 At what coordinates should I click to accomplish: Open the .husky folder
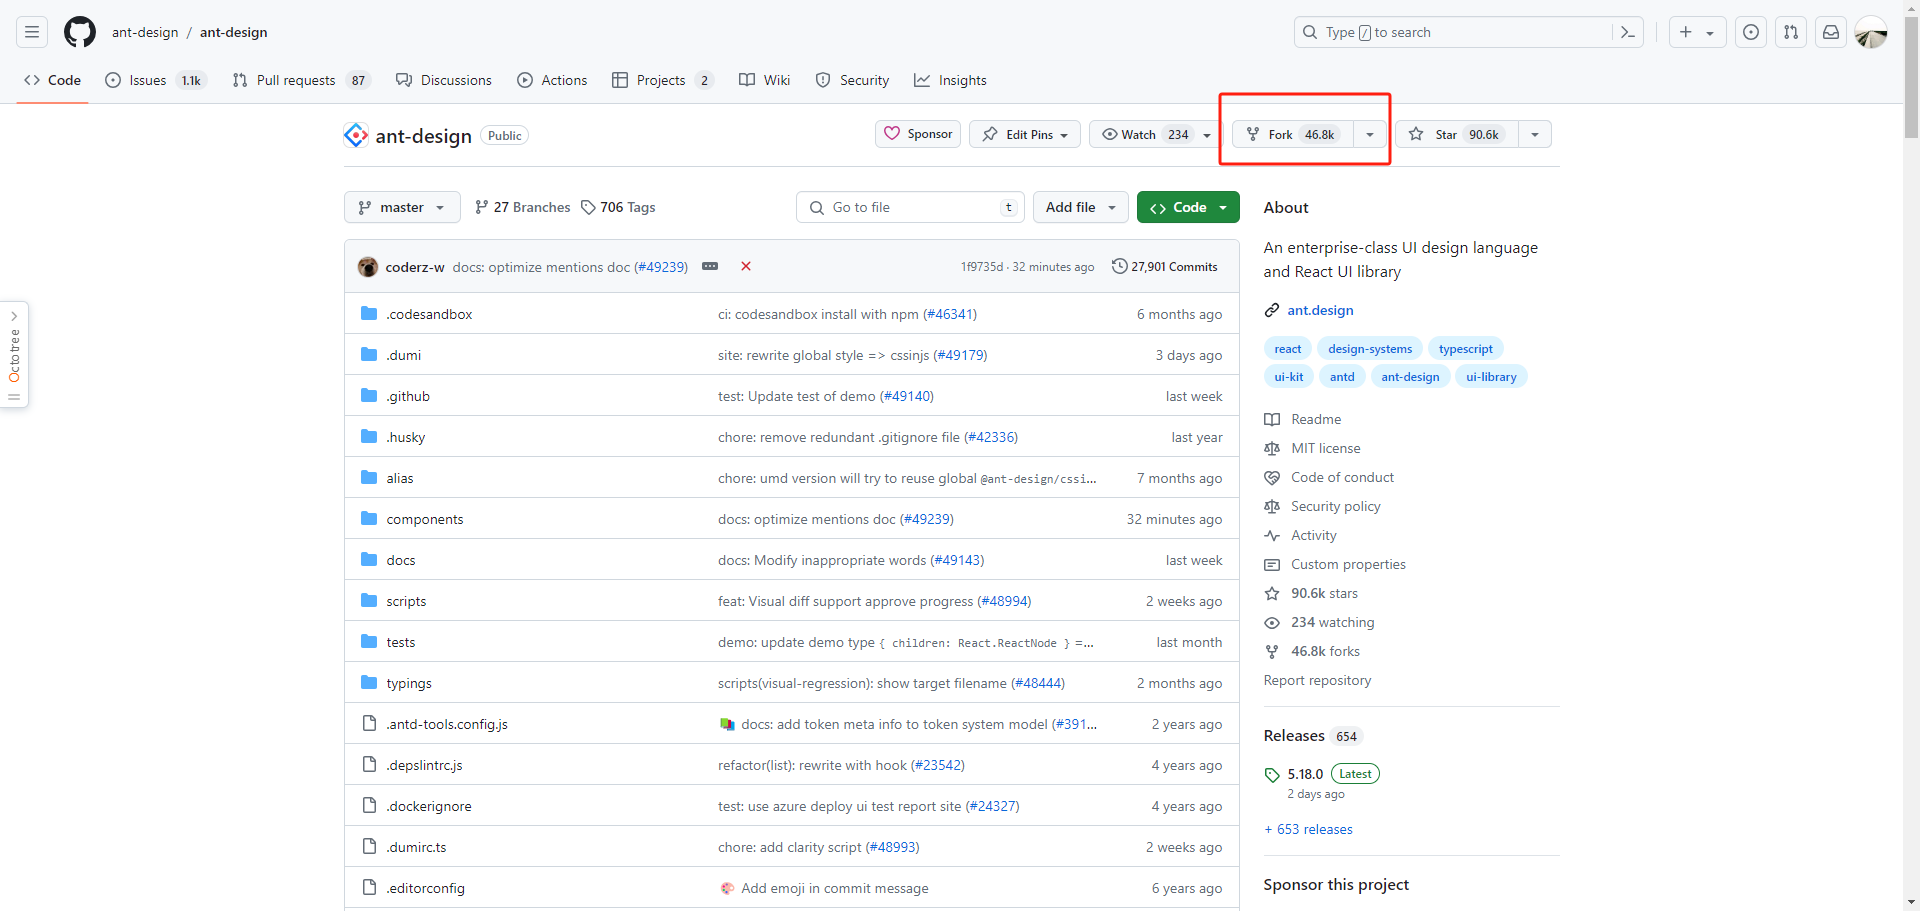pos(406,437)
